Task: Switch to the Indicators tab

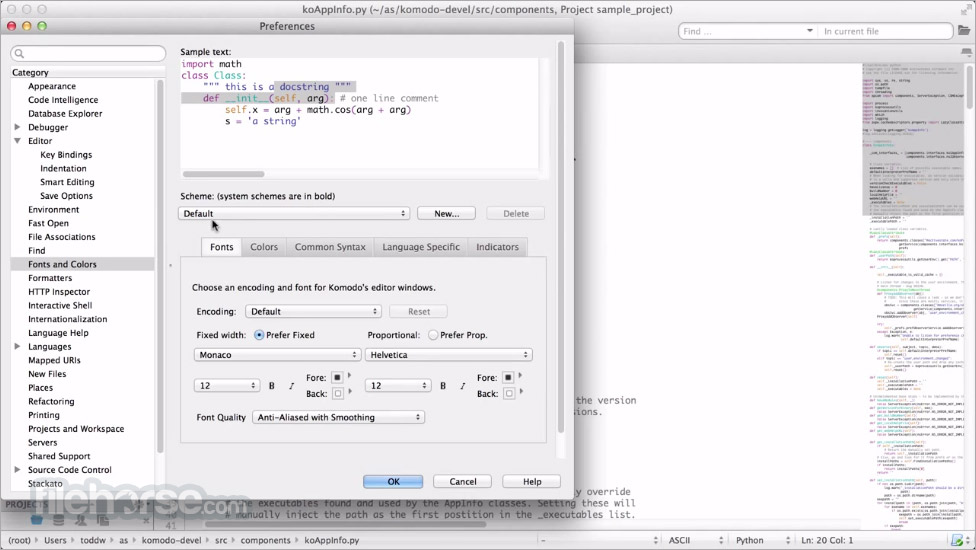Action: pyautogui.click(x=497, y=247)
